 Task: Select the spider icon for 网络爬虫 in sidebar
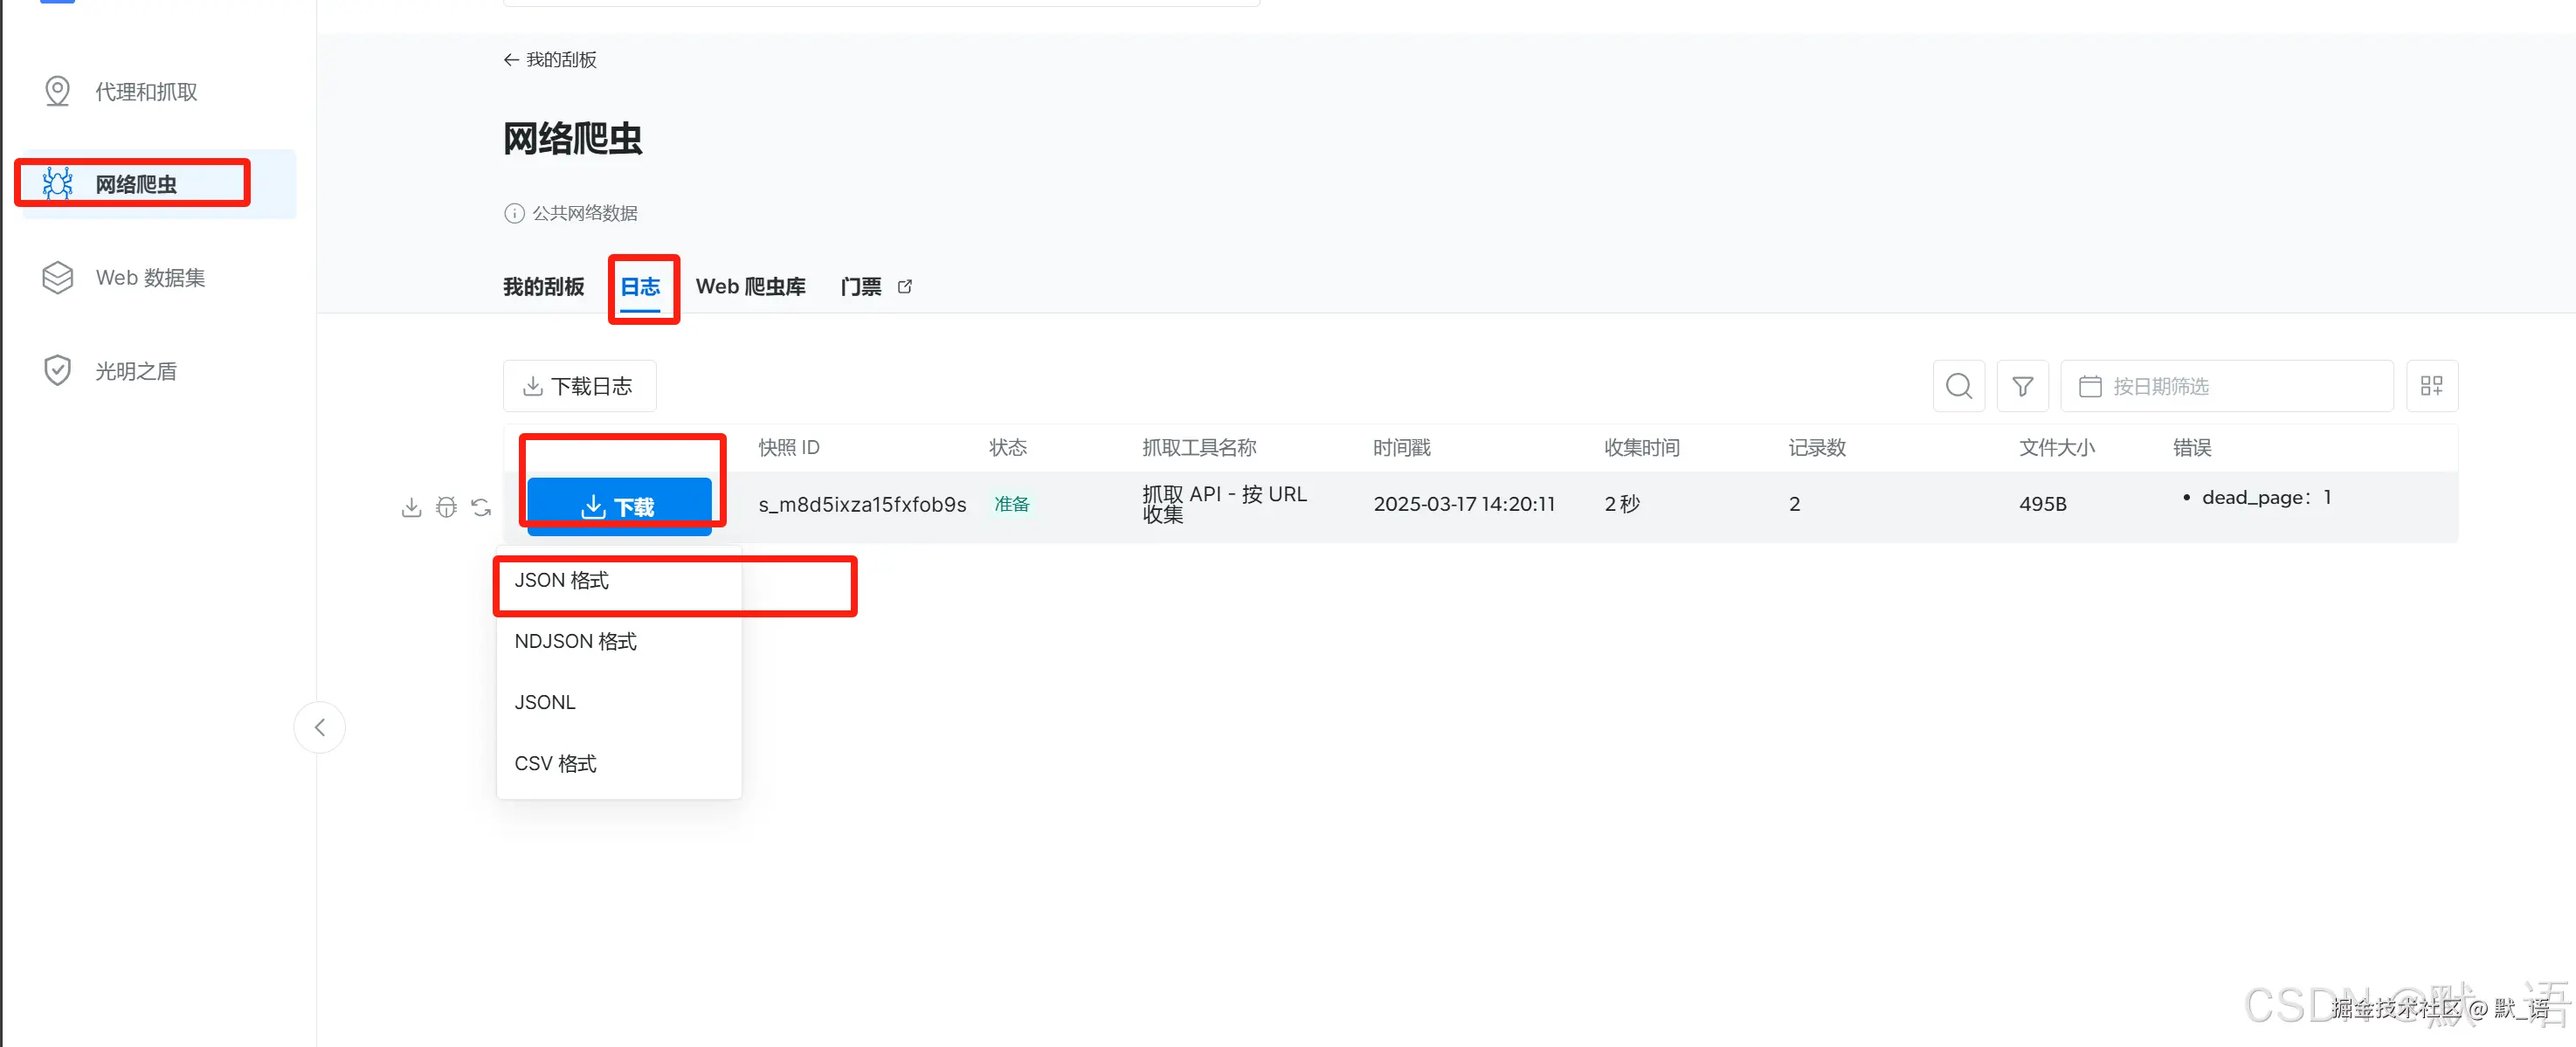57,183
